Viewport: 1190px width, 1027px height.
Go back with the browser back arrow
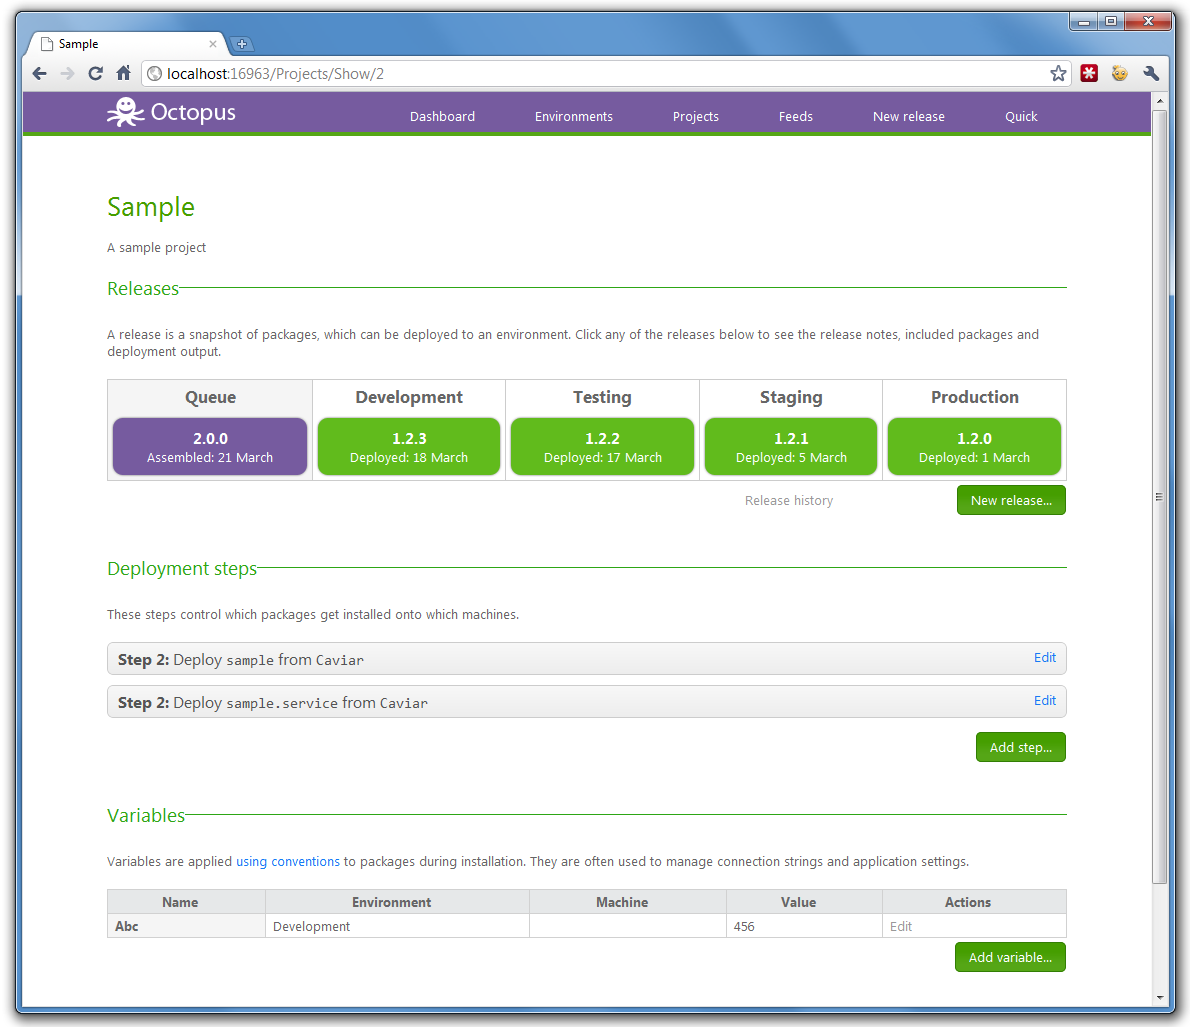pyautogui.click(x=39, y=74)
